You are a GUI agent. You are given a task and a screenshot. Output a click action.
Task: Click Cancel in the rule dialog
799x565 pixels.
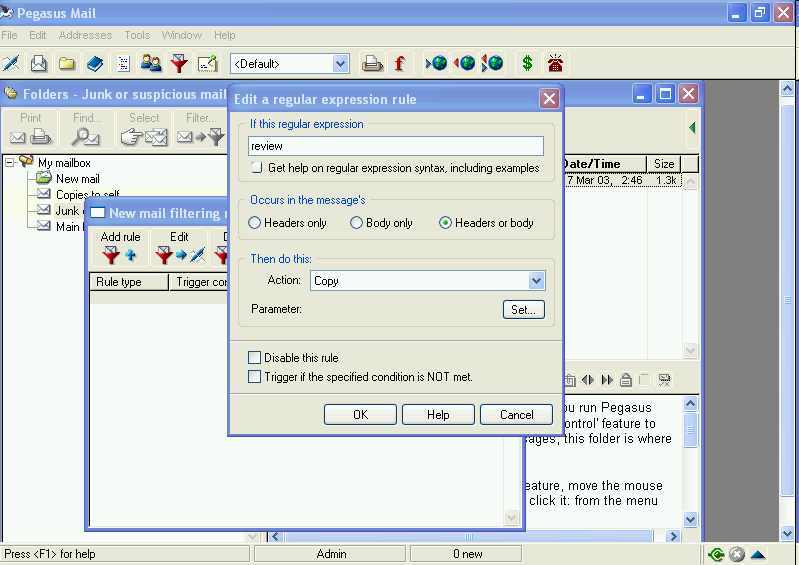tap(516, 415)
